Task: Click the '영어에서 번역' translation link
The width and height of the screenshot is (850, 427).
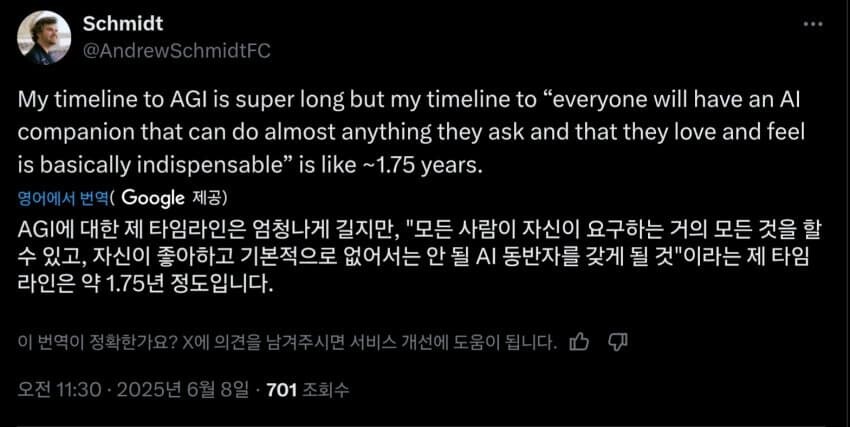Action: click(63, 197)
